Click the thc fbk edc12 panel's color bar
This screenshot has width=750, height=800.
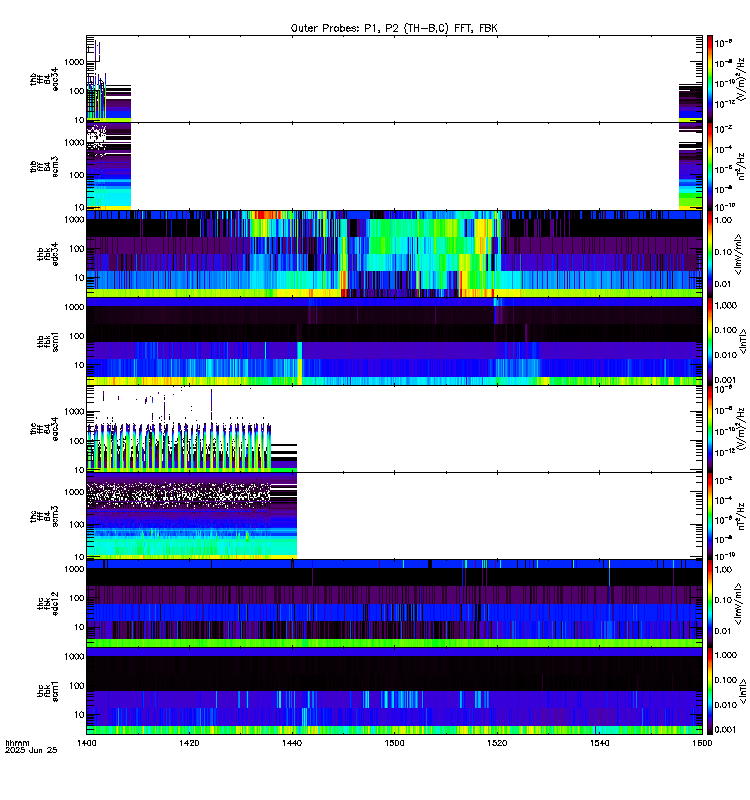pyautogui.click(x=710, y=603)
